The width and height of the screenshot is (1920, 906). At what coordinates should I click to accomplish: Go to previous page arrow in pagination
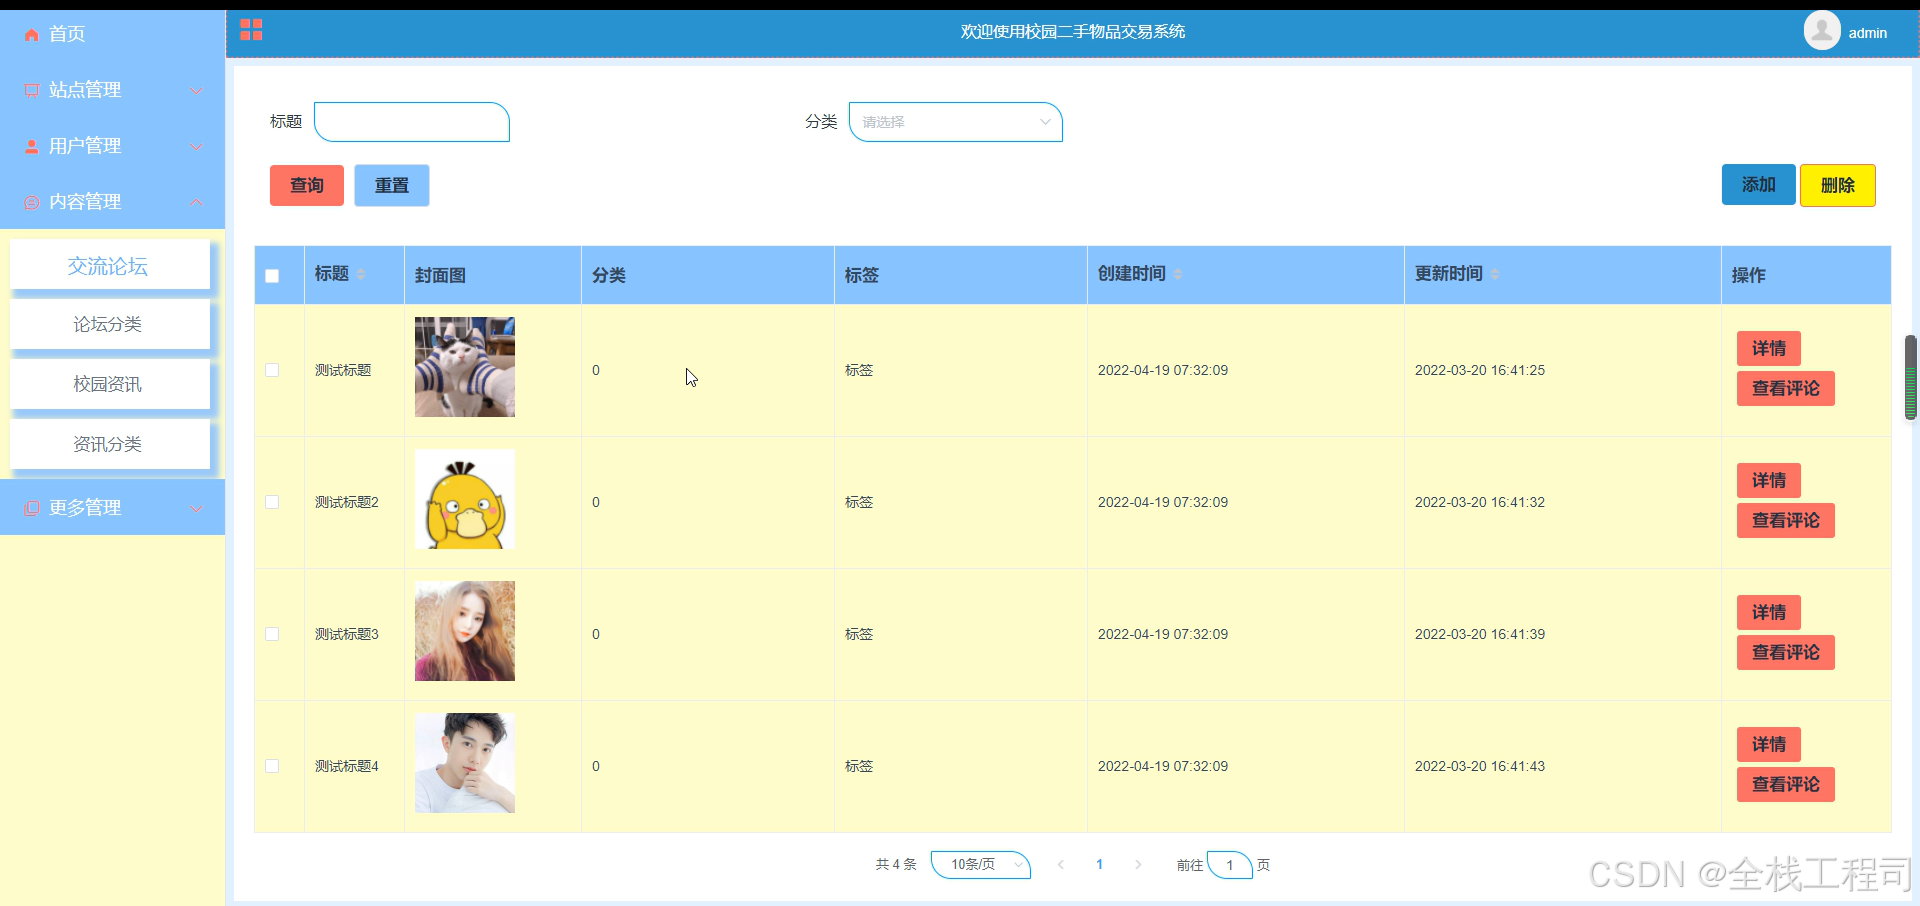(x=1061, y=865)
